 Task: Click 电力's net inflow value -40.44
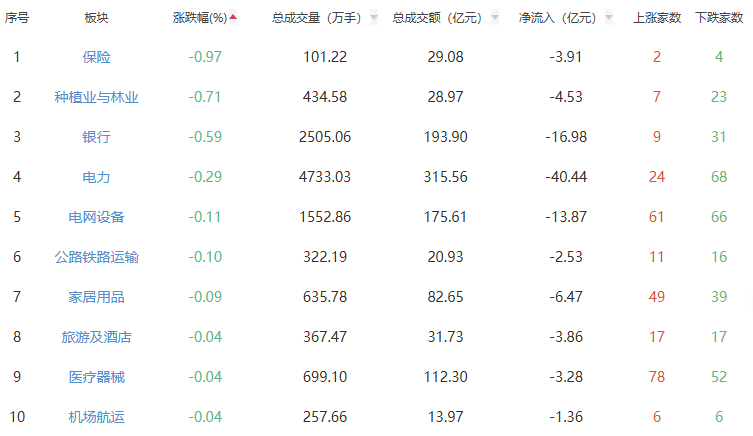pyautogui.click(x=568, y=177)
